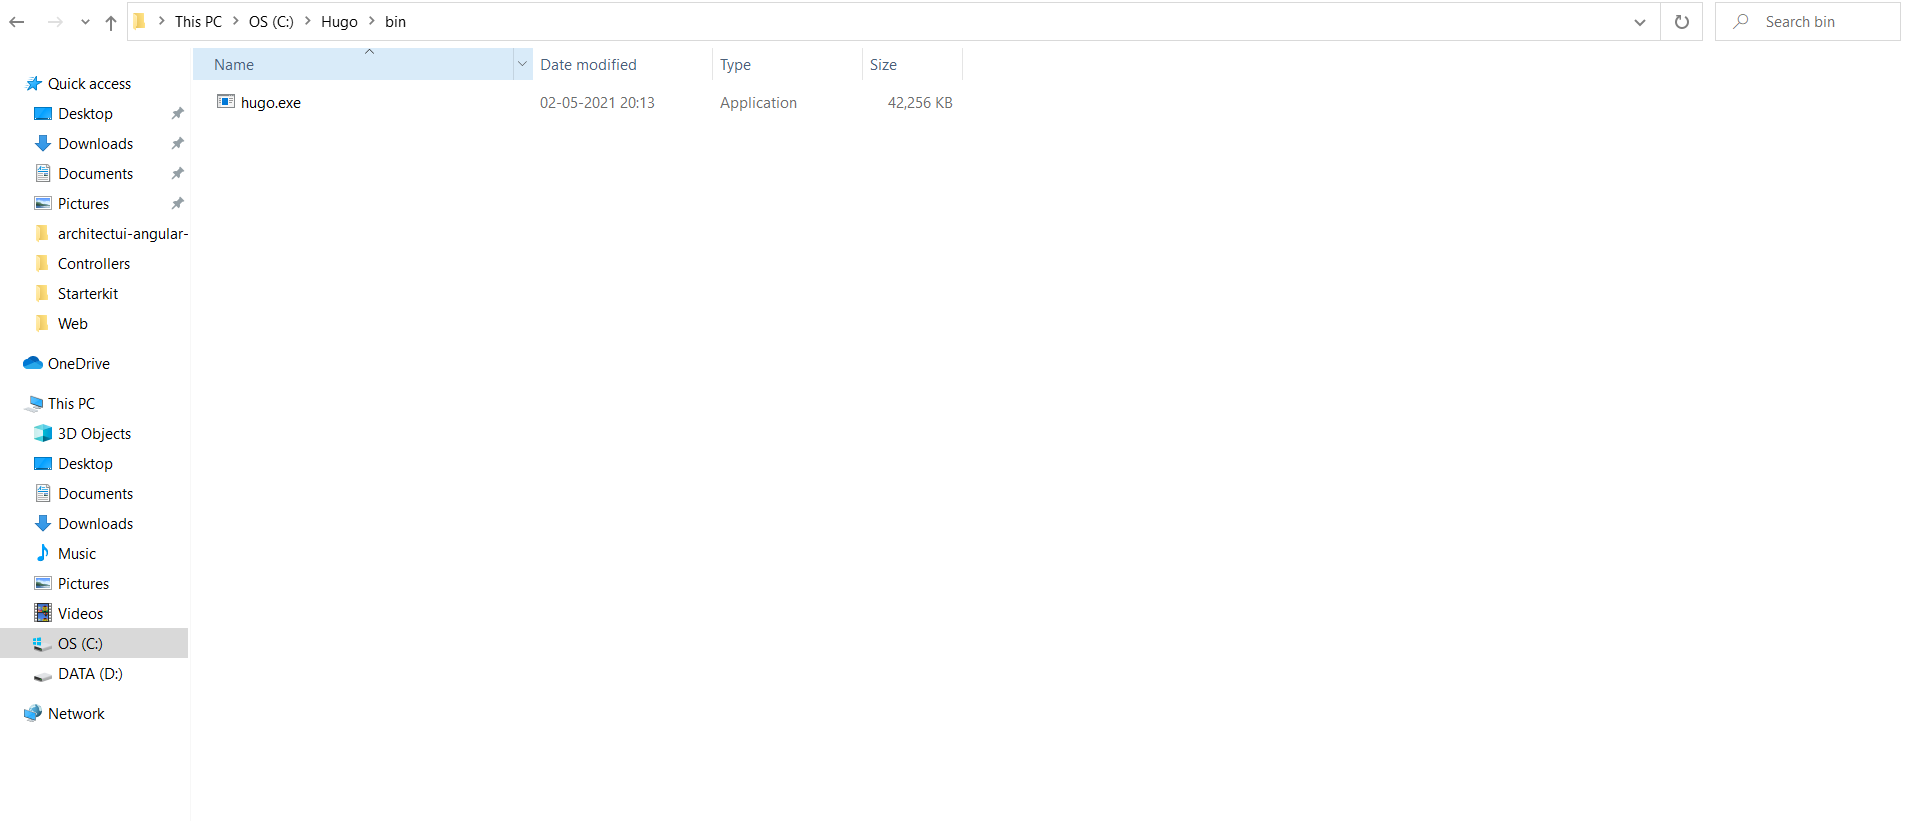Click the forward navigation arrow
This screenshot has height=821, width=1908.
55,22
